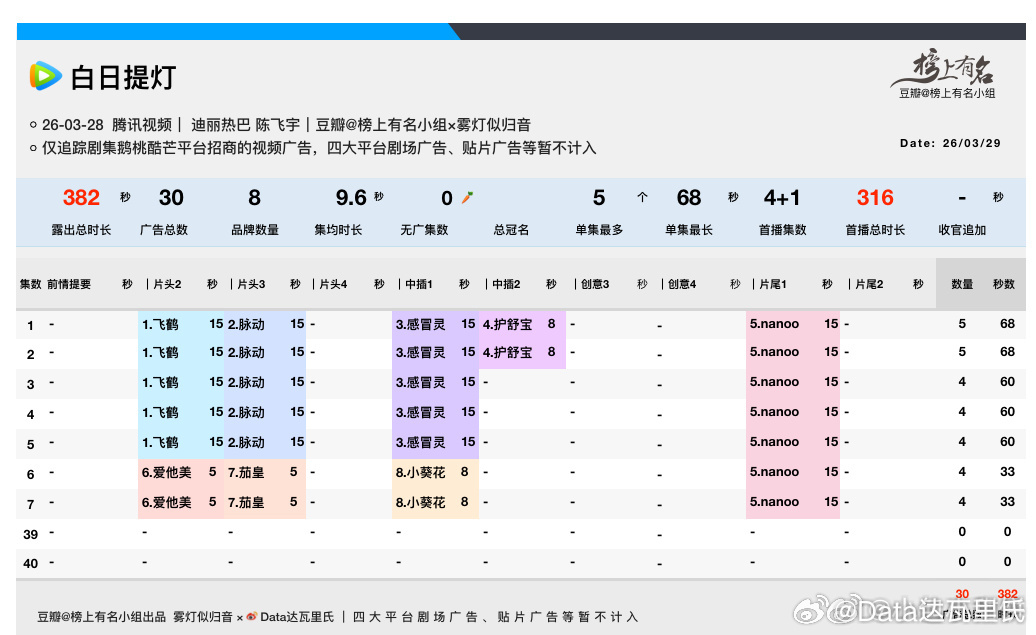Select the title 白日提灯
Screen dimensions: 1036x635
(x=123, y=77)
